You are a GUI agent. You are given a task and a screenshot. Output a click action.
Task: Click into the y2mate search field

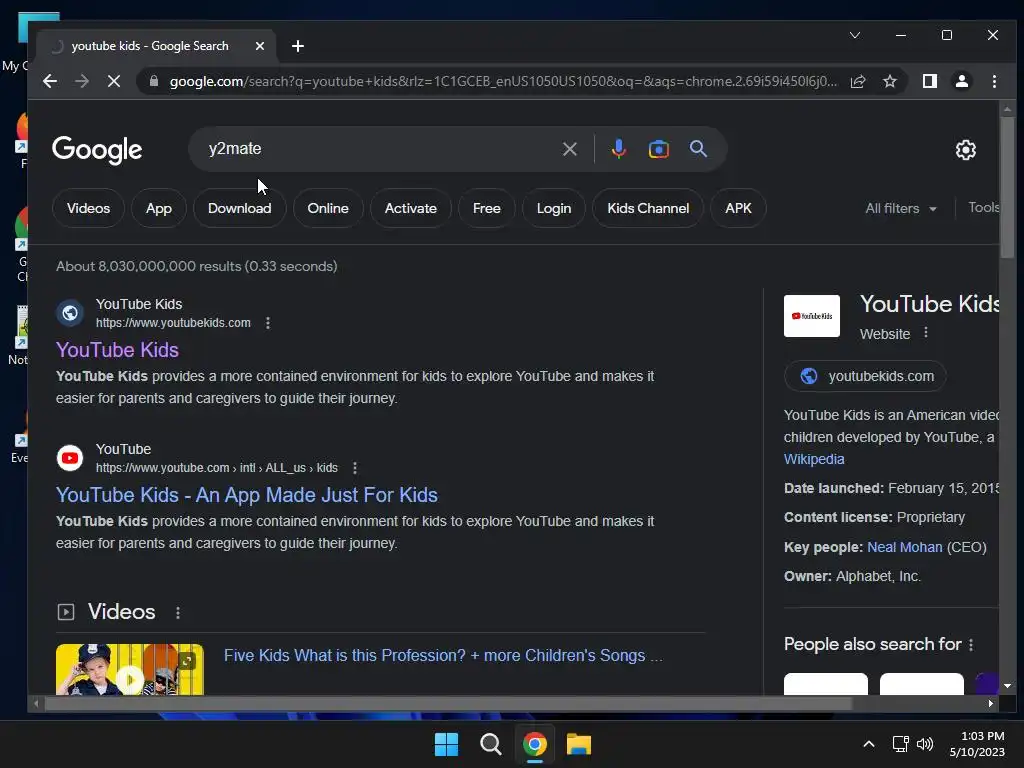[x=379, y=149]
